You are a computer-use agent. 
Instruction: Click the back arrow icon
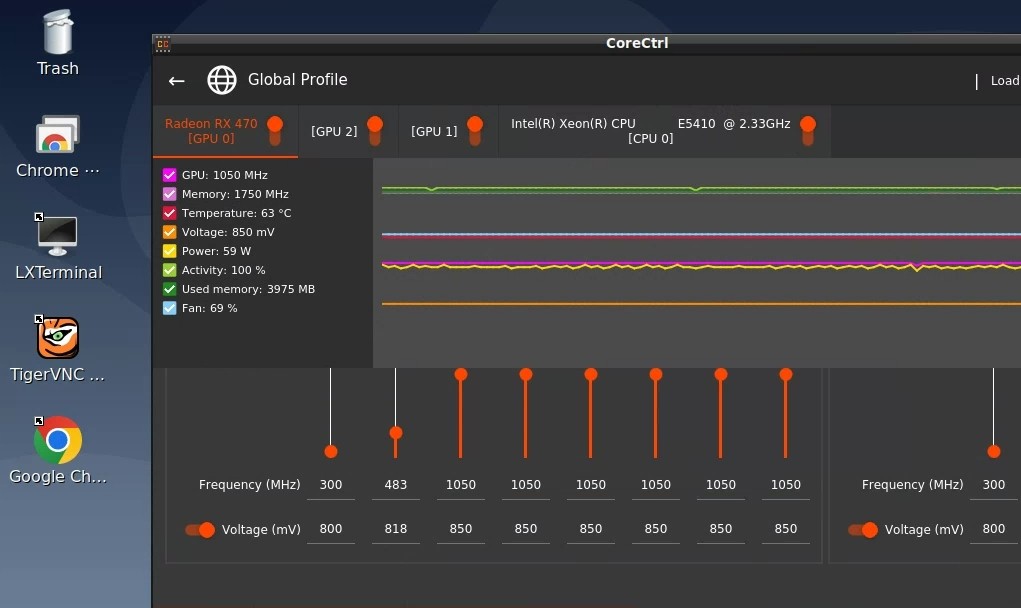click(176, 81)
